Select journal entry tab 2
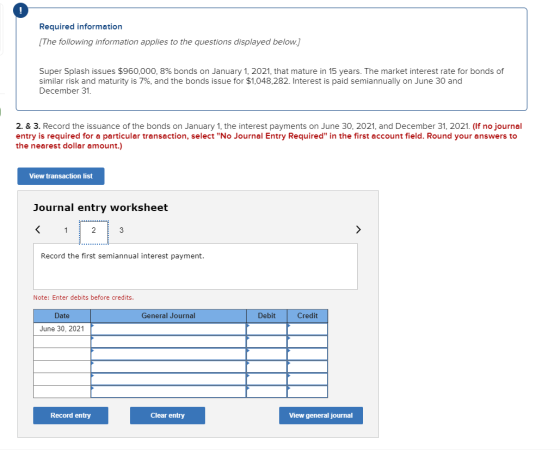560x452 pixels. 94,232
